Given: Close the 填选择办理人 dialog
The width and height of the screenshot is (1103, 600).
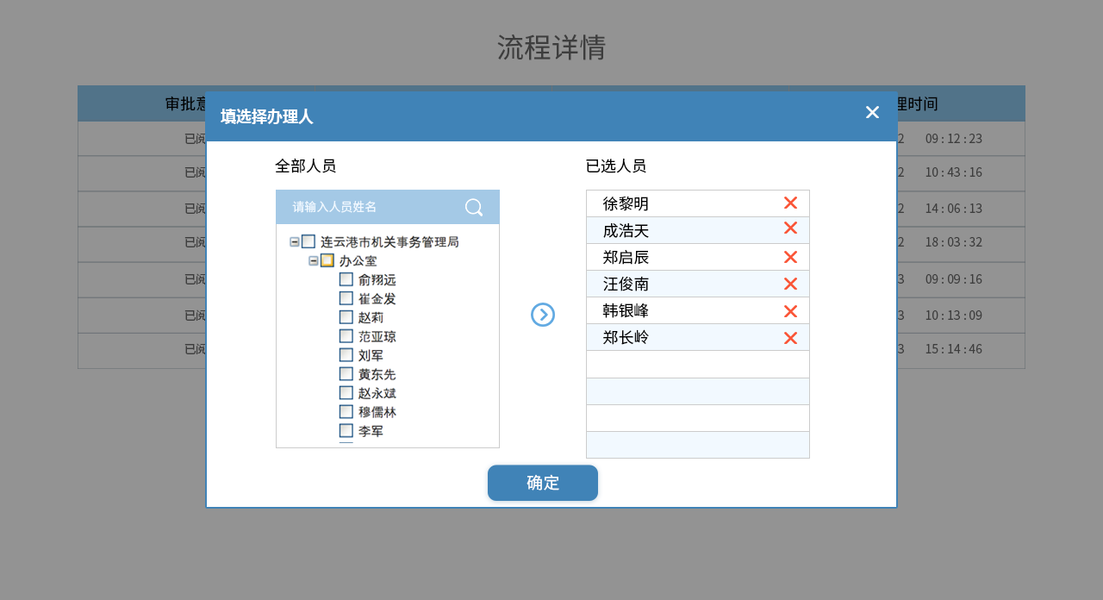Looking at the screenshot, I should tap(872, 112).
